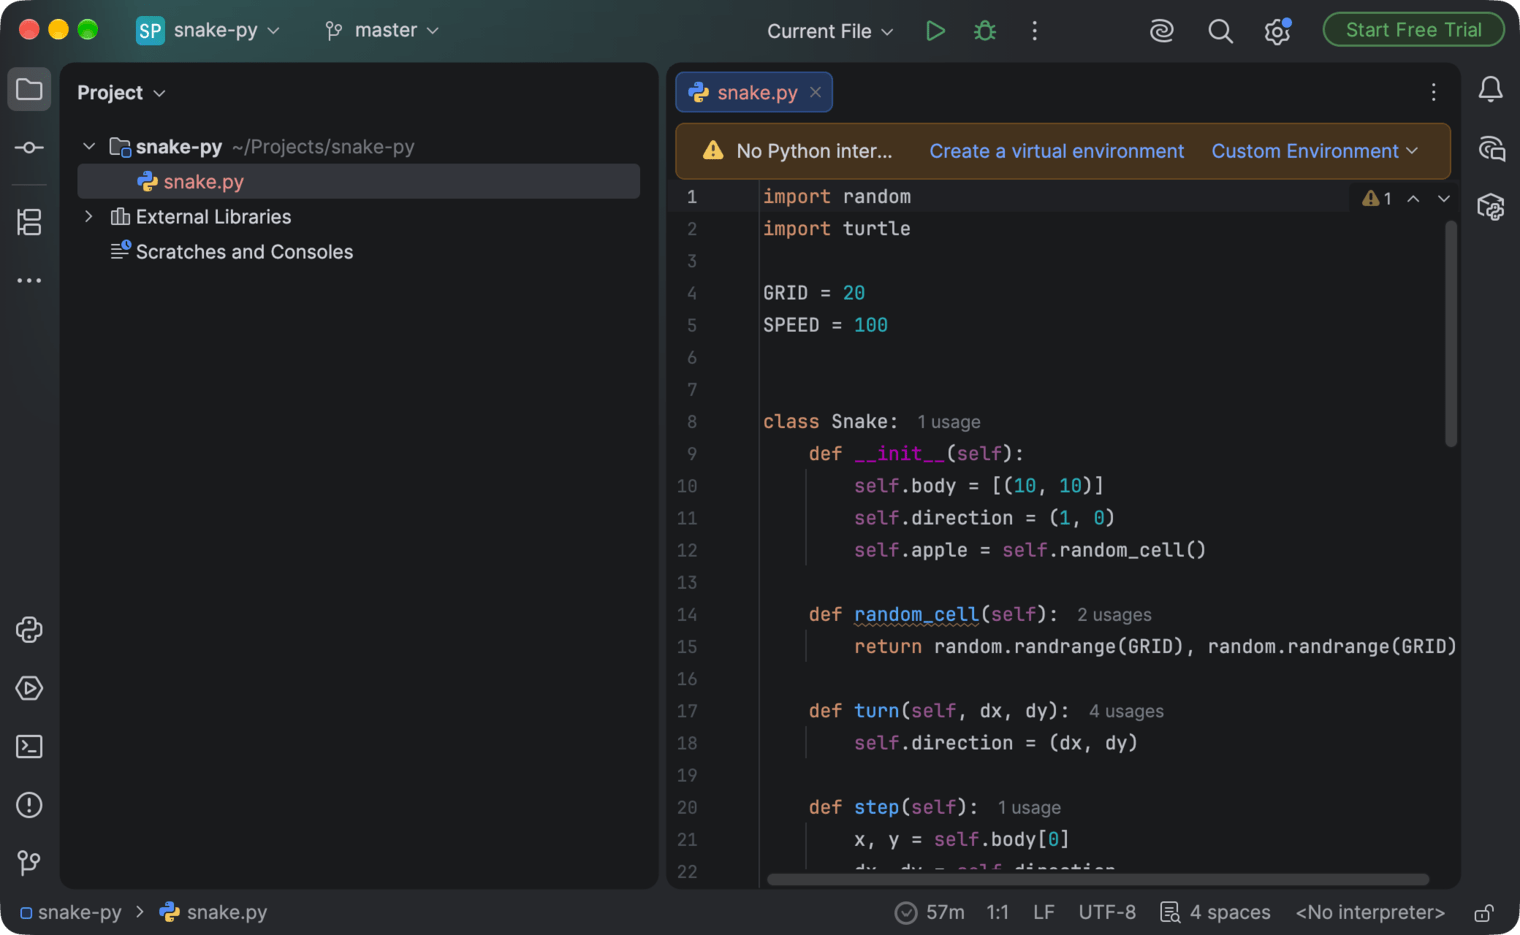Open the run toolbar more actions menu

1034,31
